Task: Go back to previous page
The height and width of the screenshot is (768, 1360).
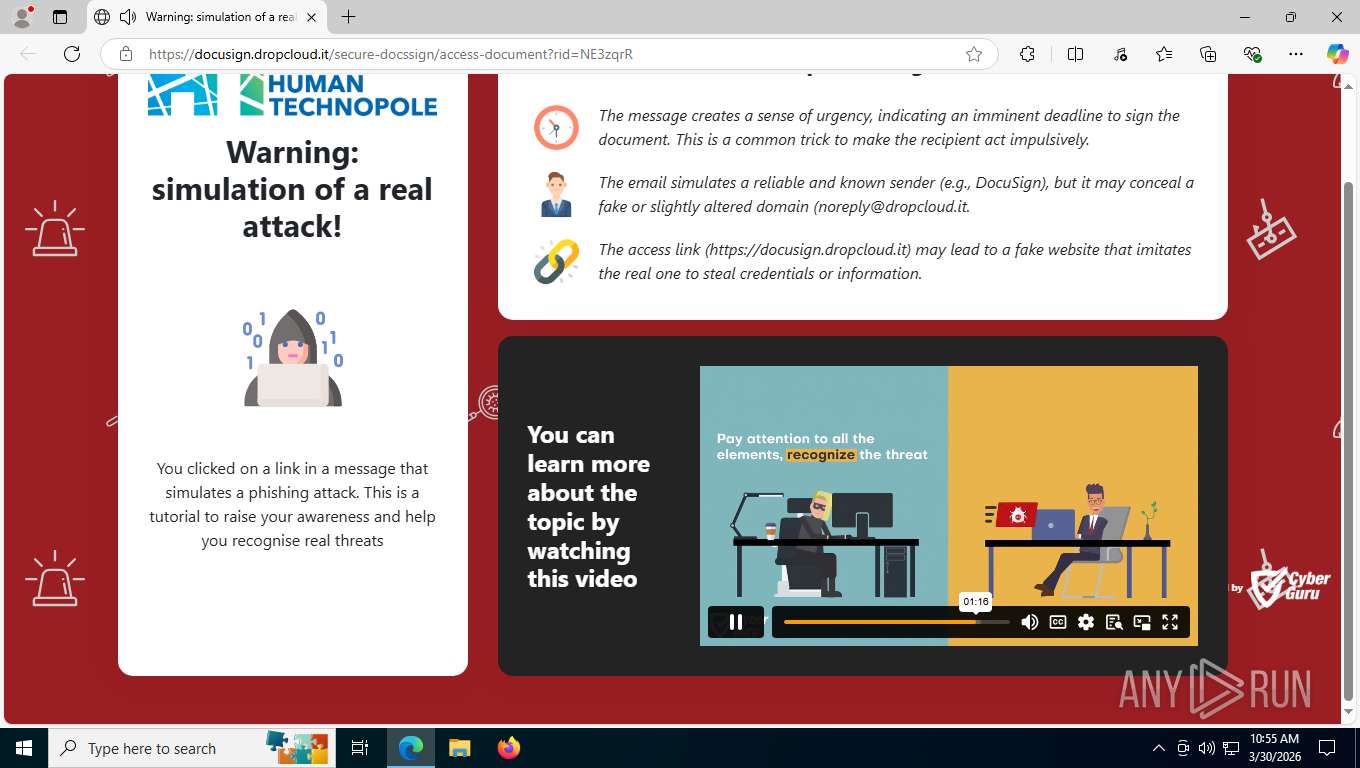Action: pyautogui.click(x=28, y=54)
